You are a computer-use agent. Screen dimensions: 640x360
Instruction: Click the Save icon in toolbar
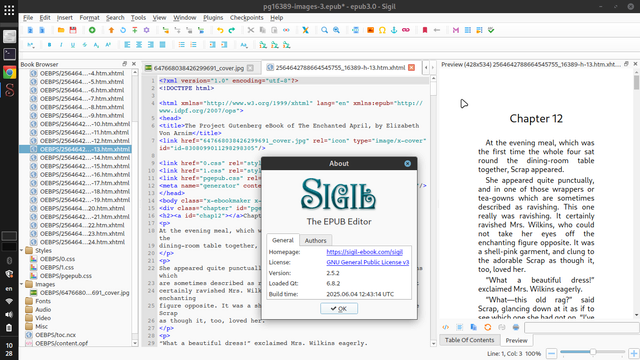(73, 30)
